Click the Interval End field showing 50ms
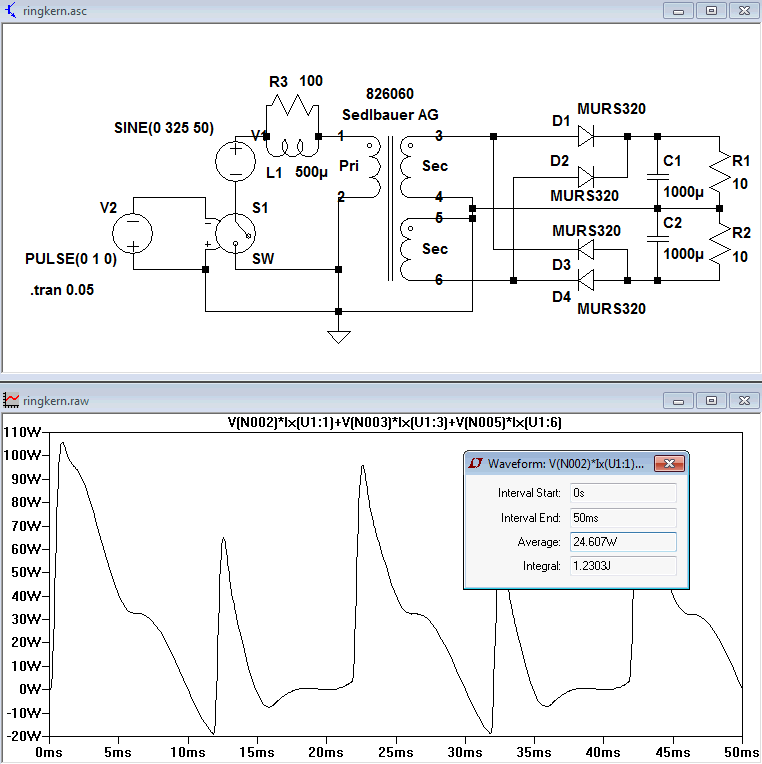The width and height of the screenshot is (762, 764). [x=623, y=517]
